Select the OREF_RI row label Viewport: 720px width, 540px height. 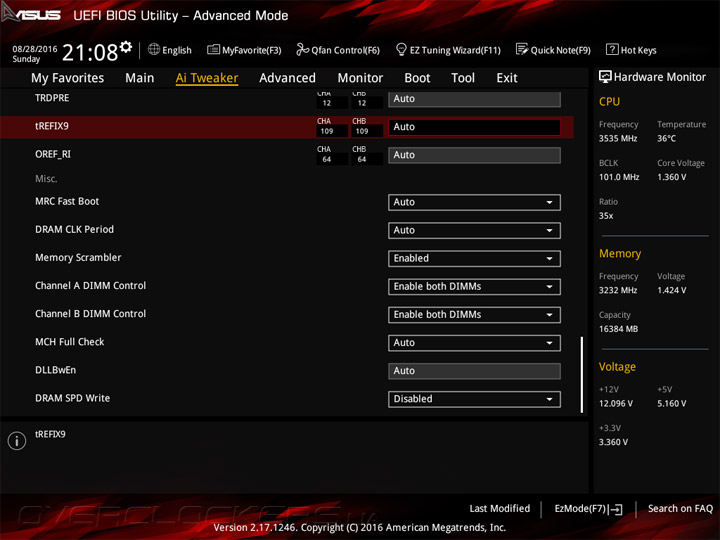(53, 154)
